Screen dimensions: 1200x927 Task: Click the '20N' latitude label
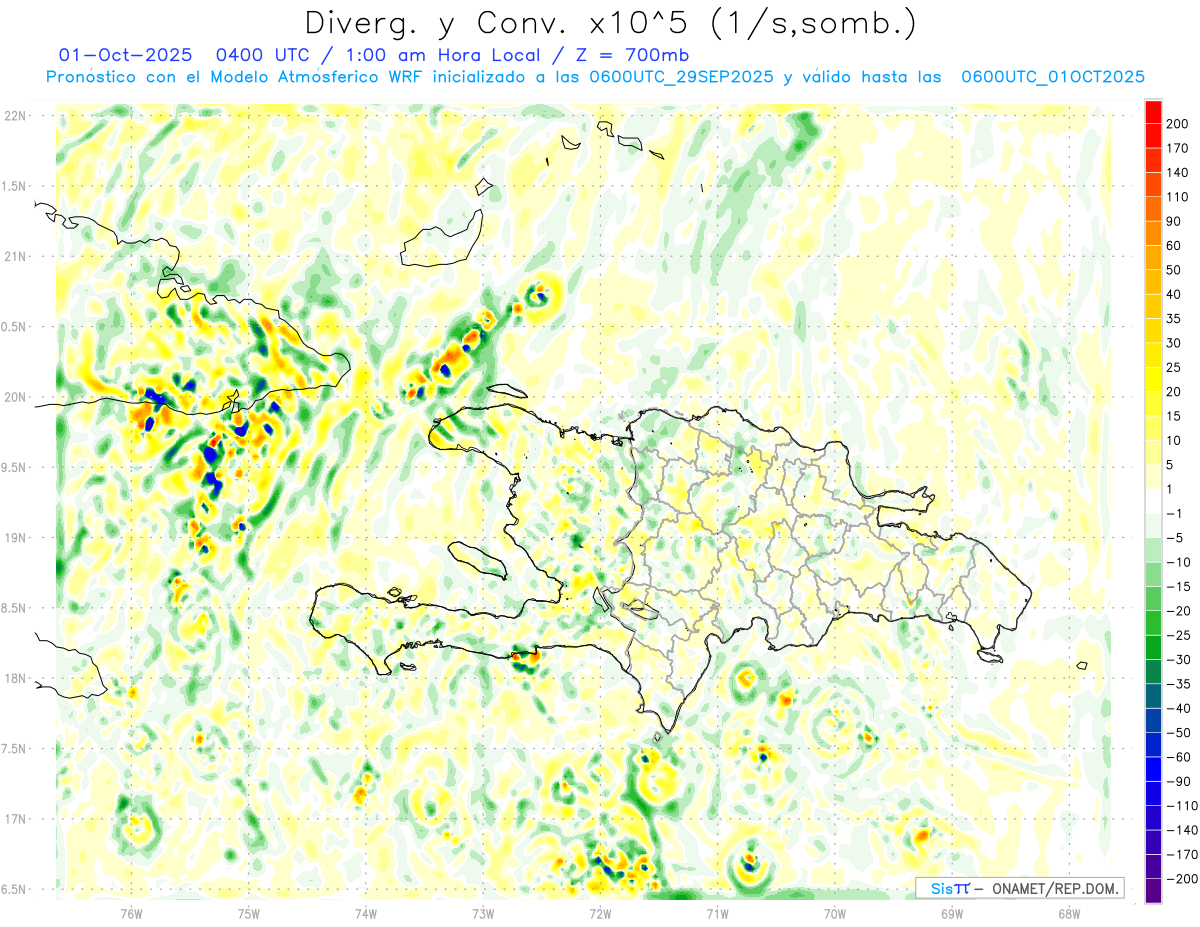point(15,397)
